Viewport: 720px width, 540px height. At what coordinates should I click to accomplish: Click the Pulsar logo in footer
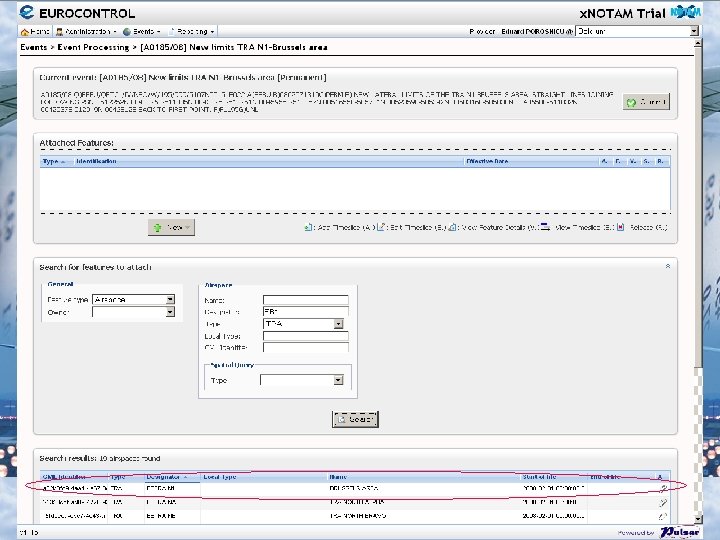coord(680,532)
